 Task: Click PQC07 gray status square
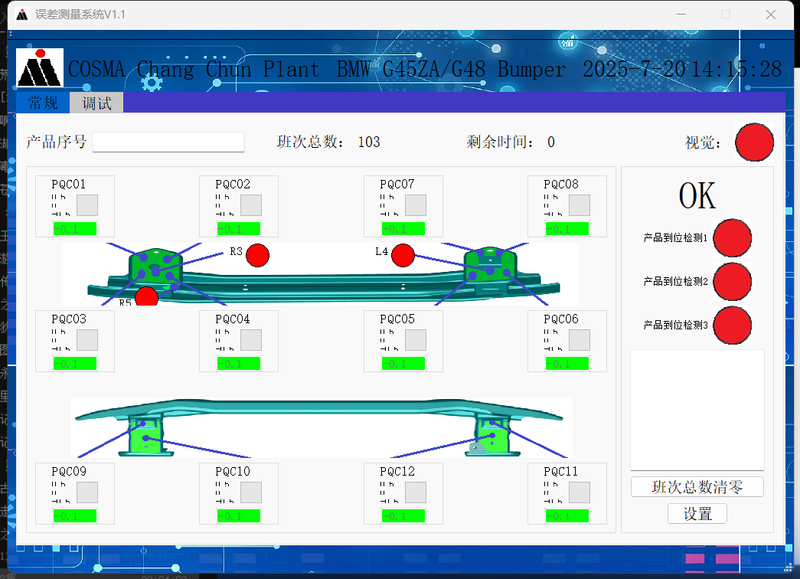coord(416,205)
